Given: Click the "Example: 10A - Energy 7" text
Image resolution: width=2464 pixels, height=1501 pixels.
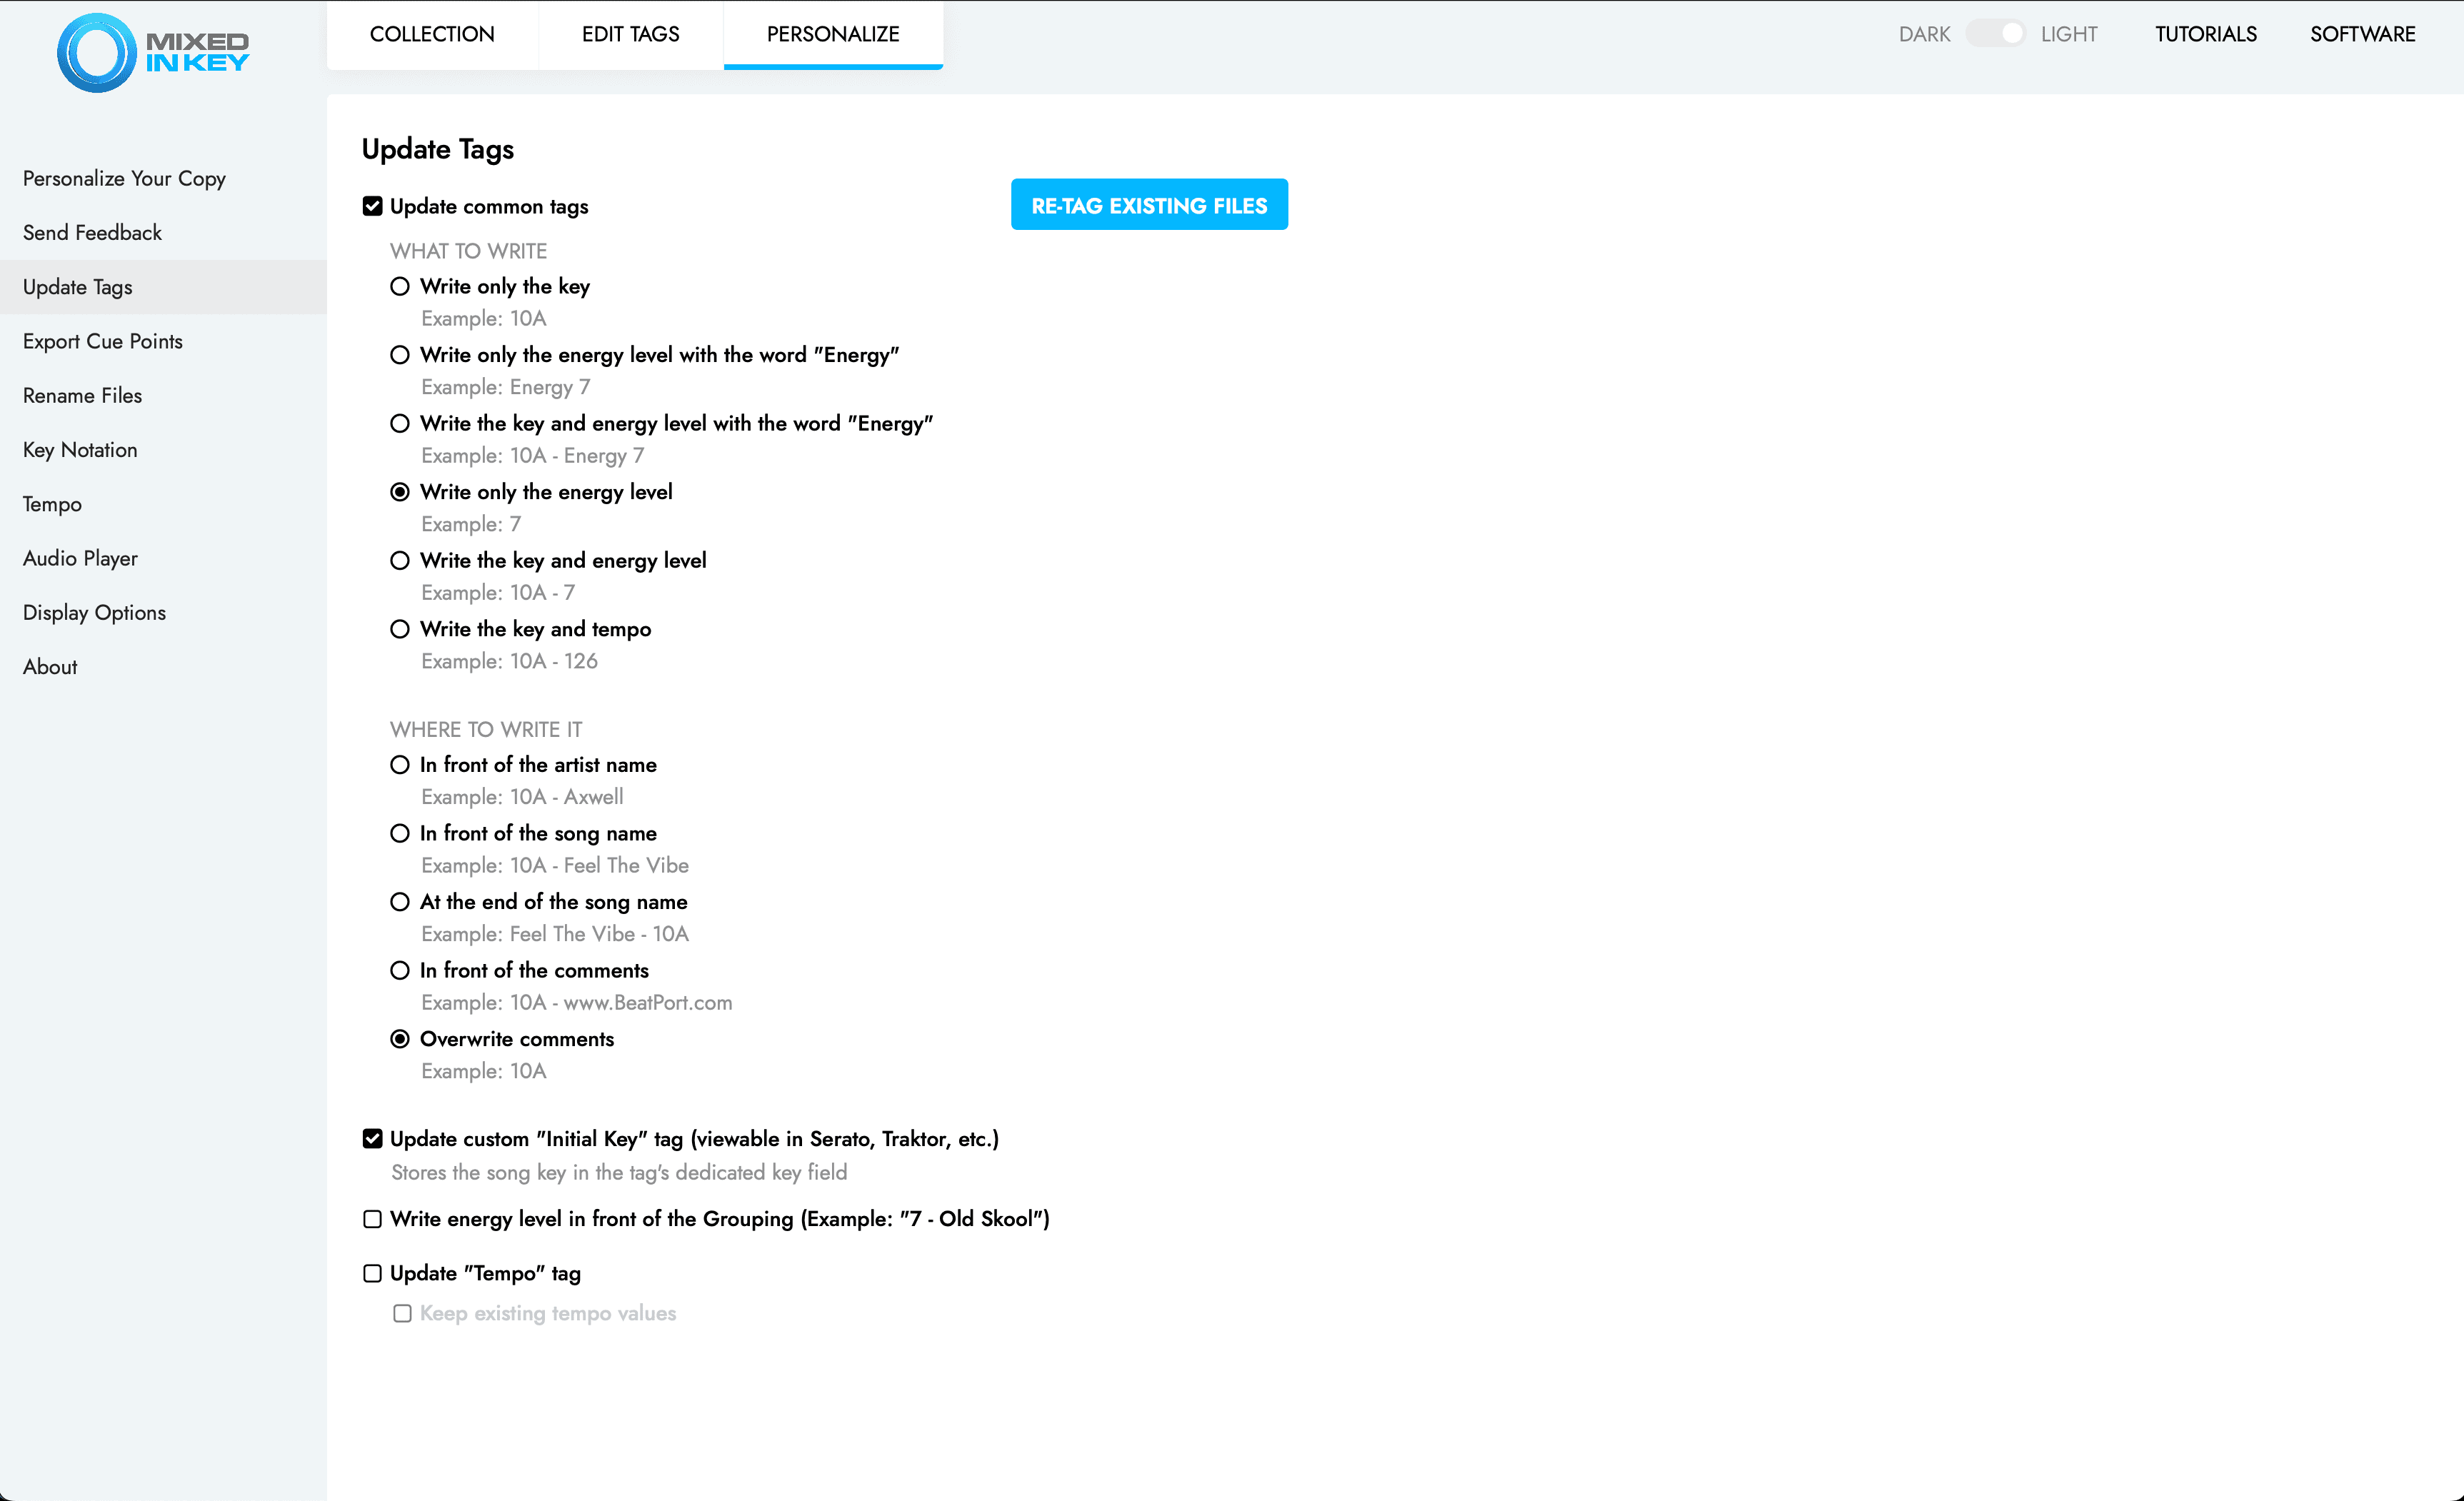Looking at the screenshot, I should 532,456.
